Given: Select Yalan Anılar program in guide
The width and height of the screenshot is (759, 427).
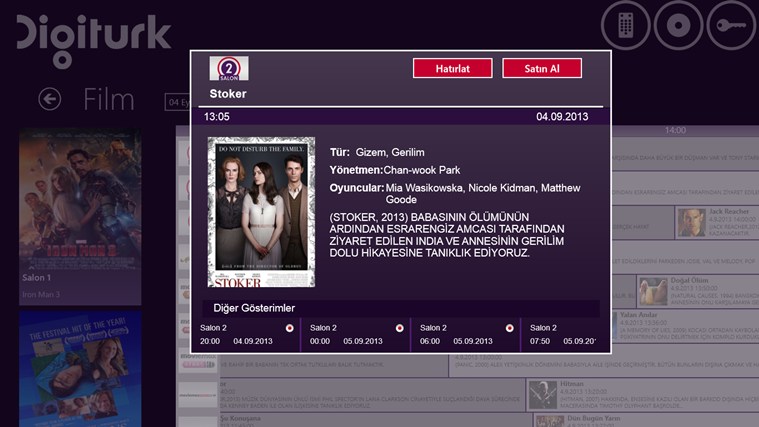Looking at the screenshot, I should click(x=685, y=325).
